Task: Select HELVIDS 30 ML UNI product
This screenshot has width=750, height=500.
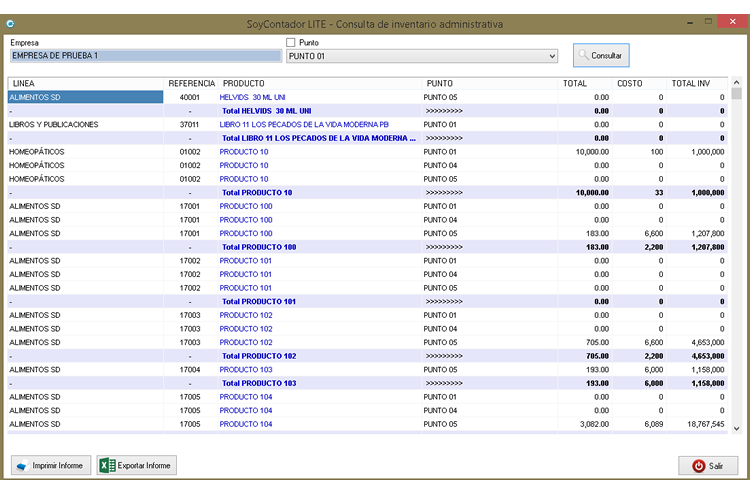Action: click(x=252, y=97)
